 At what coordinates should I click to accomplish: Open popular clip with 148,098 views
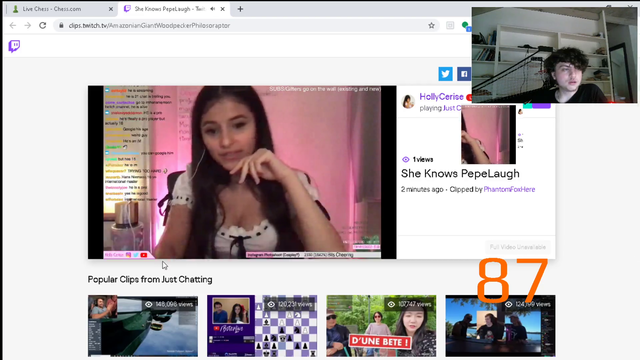[x=143, y=326]
